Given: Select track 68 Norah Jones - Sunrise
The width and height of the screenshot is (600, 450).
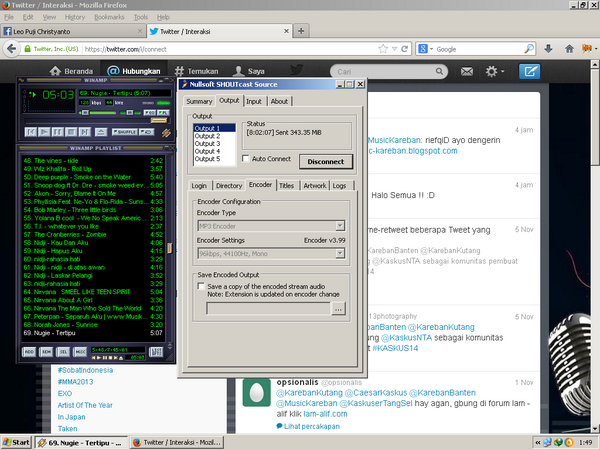Looking at the screenshot, I should click(x=93, y=325).
